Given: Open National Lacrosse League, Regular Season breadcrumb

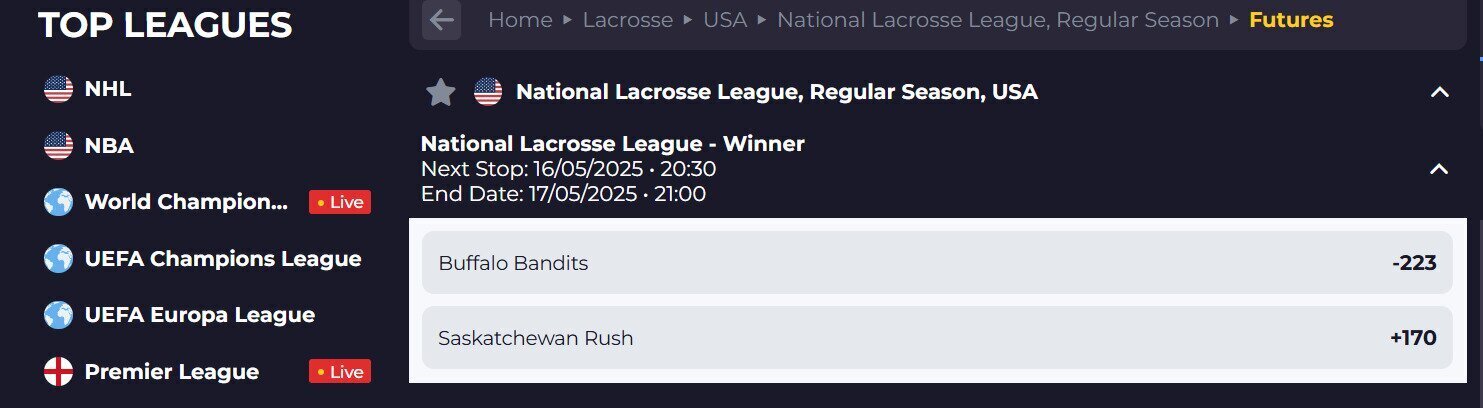Looking at the screenshot, I should [998, 20].
